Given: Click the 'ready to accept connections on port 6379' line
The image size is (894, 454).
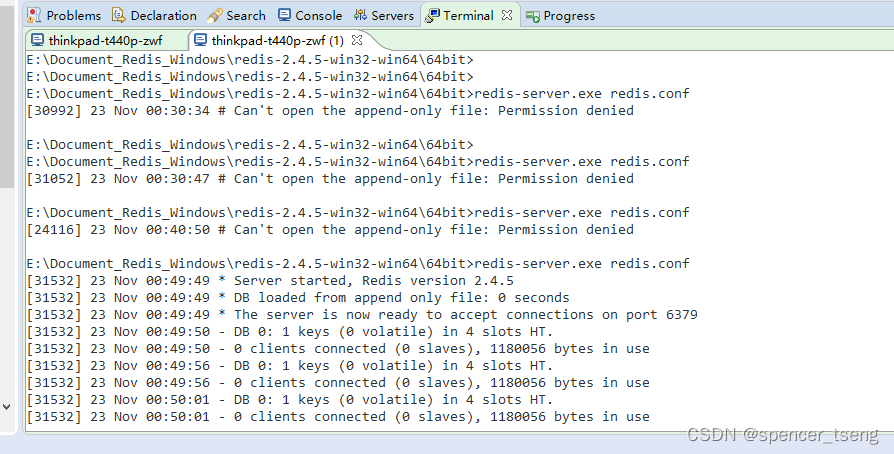Looking at the screenshot, I should 362,314.
